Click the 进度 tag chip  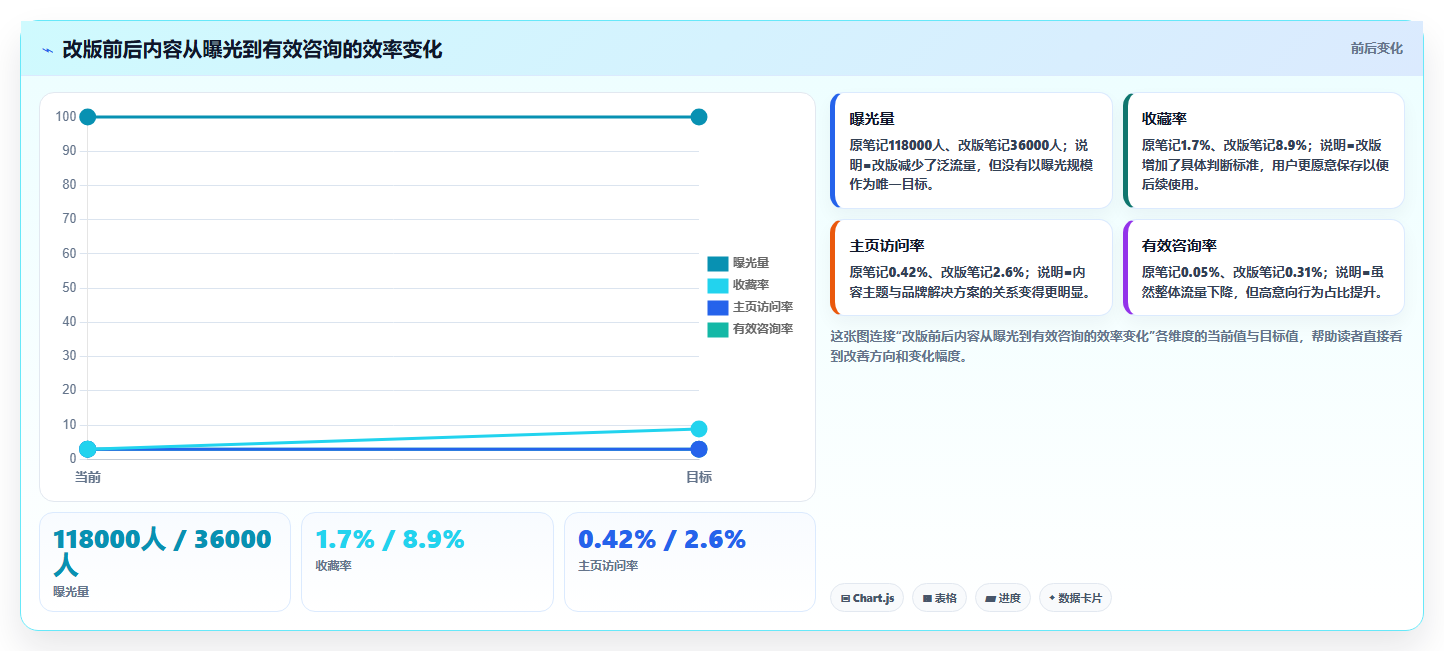[1003, 598]
